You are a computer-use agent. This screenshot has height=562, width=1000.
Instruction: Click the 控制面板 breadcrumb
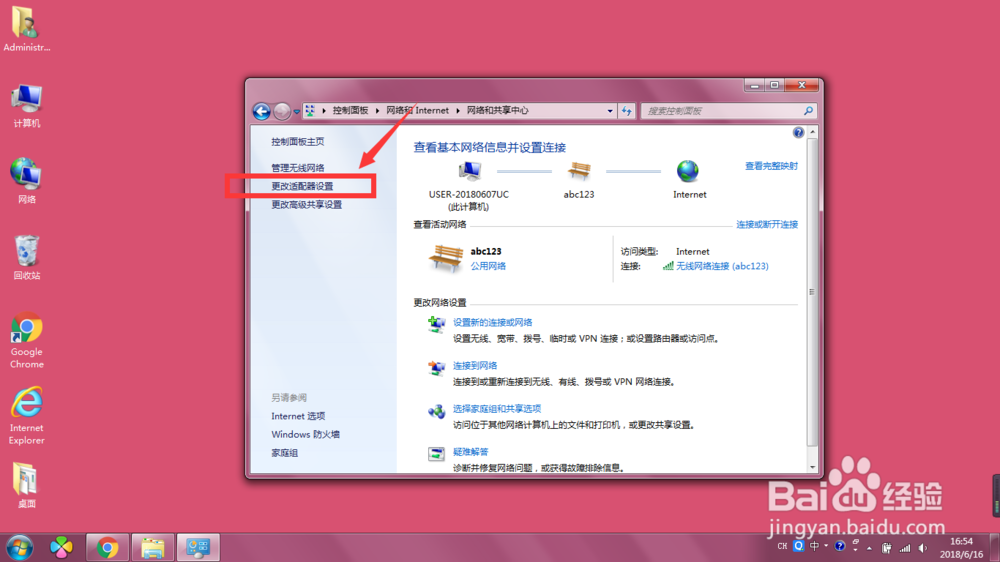point(350,110)
